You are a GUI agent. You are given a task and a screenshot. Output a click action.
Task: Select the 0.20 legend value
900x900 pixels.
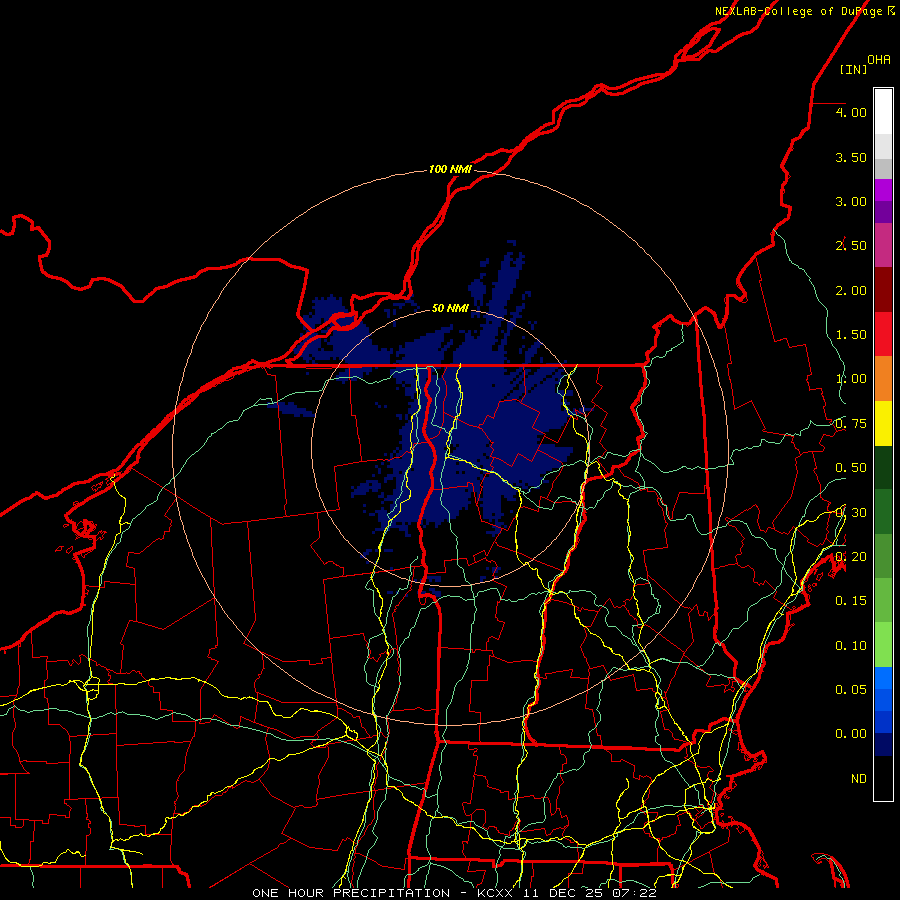(x=851, y=557)
